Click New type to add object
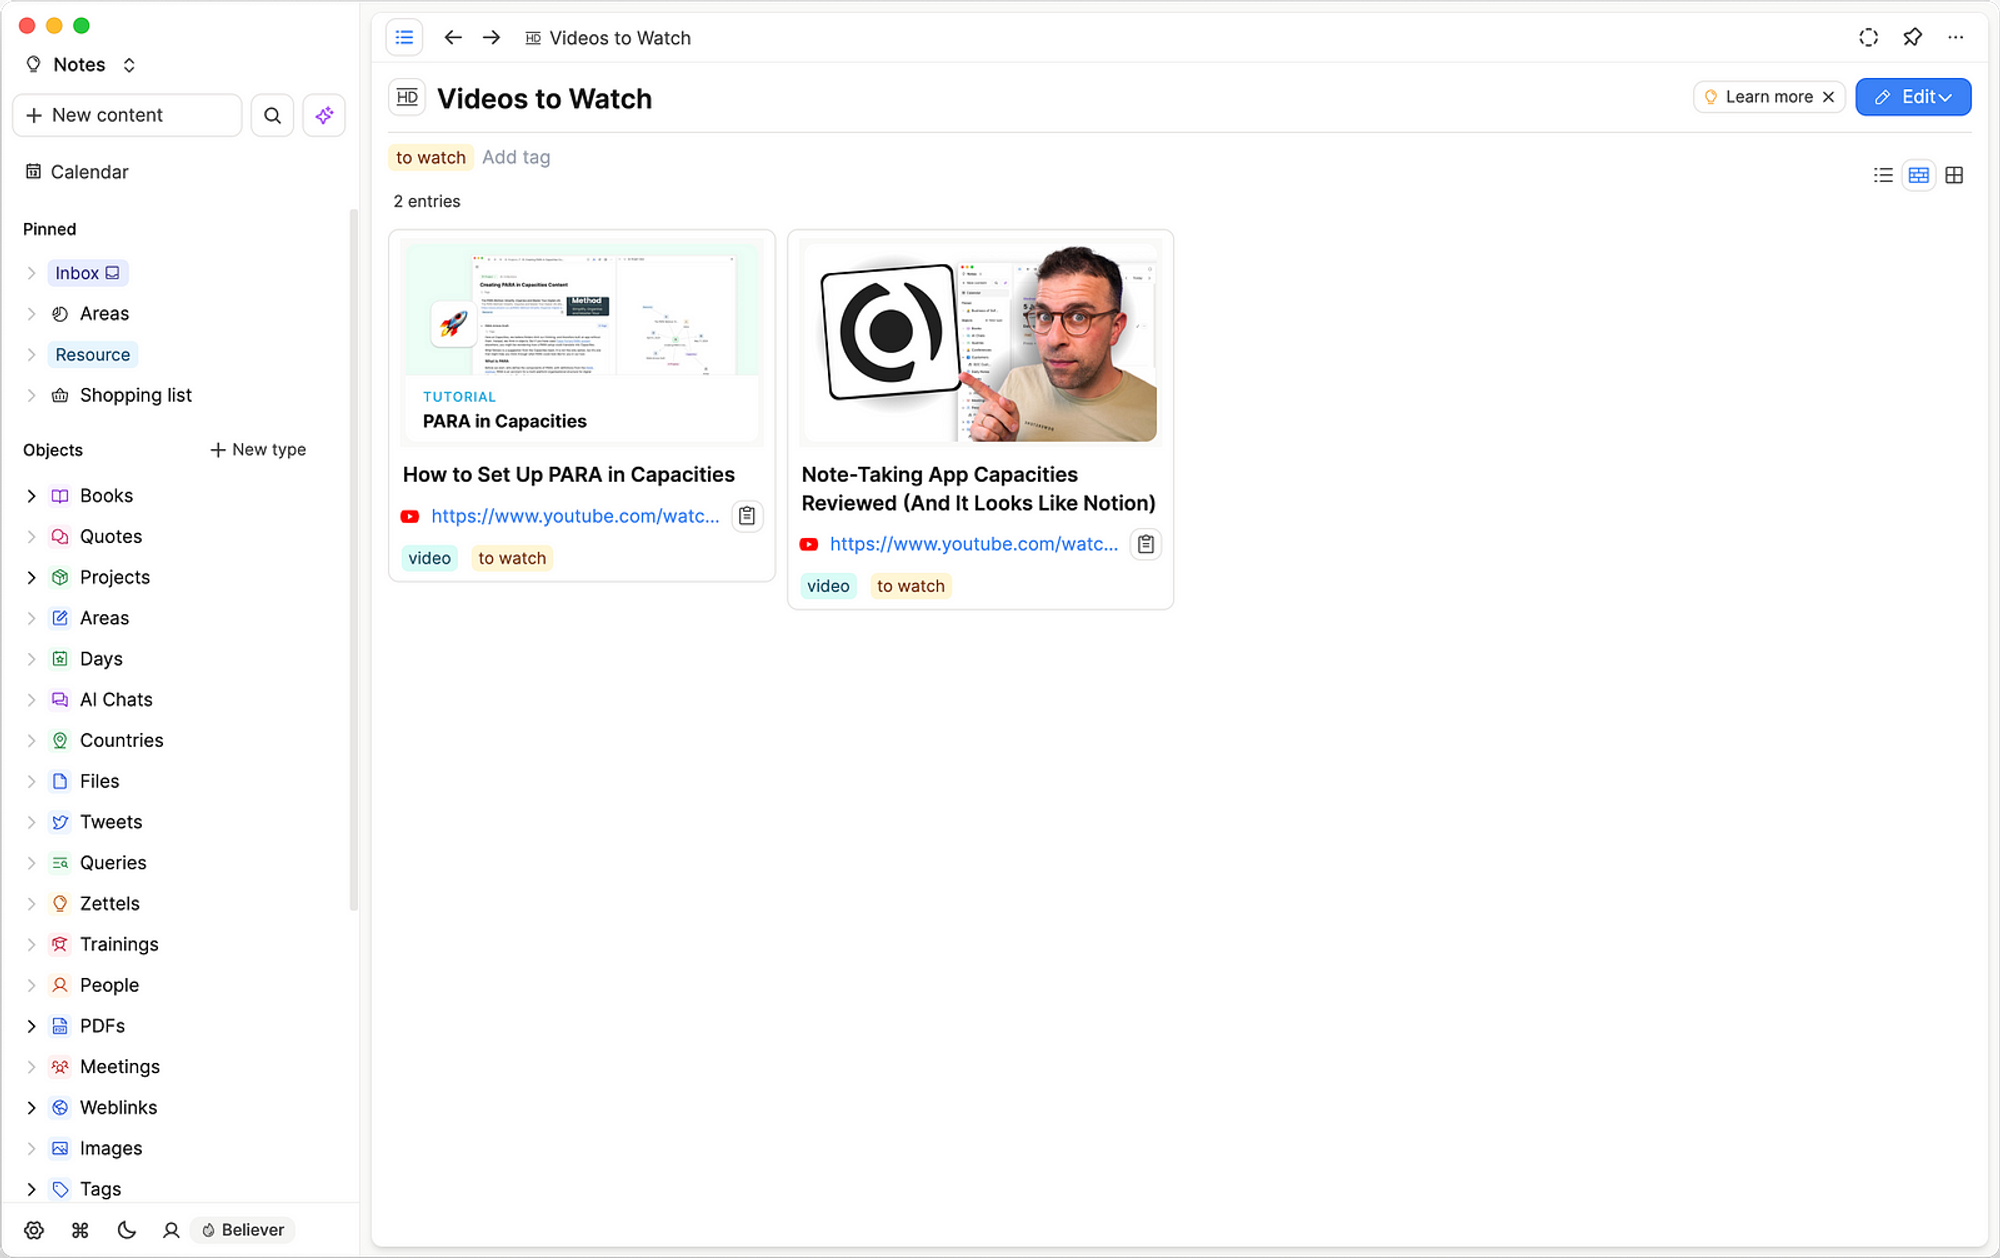This screenshot has width=2000, height=1258. pyautogui.click(x=258, y=450)
